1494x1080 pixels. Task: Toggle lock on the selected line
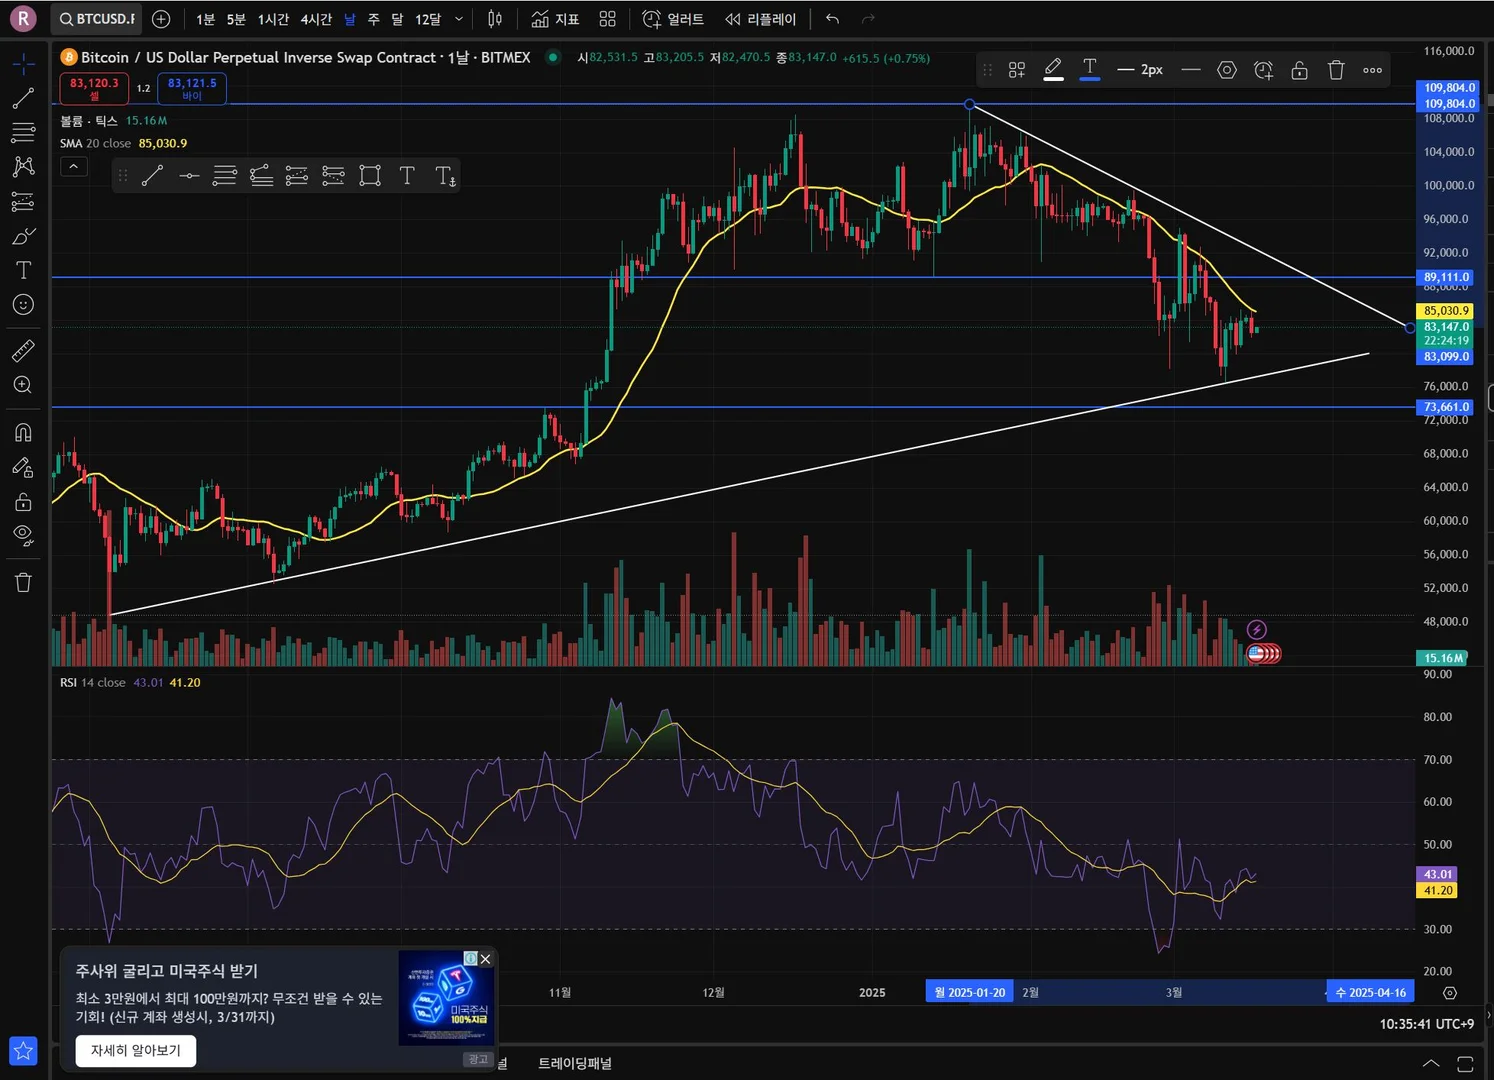[1299, 70]
